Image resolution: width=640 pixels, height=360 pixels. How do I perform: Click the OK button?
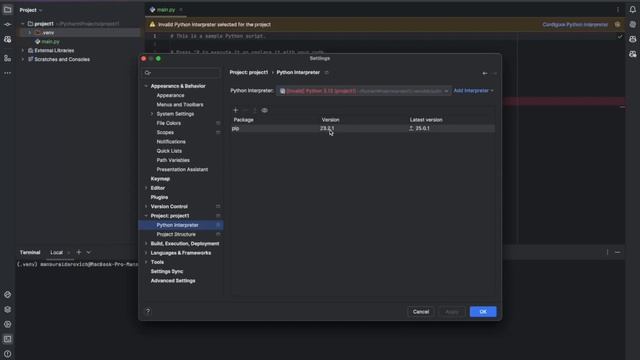coord(483,312)
